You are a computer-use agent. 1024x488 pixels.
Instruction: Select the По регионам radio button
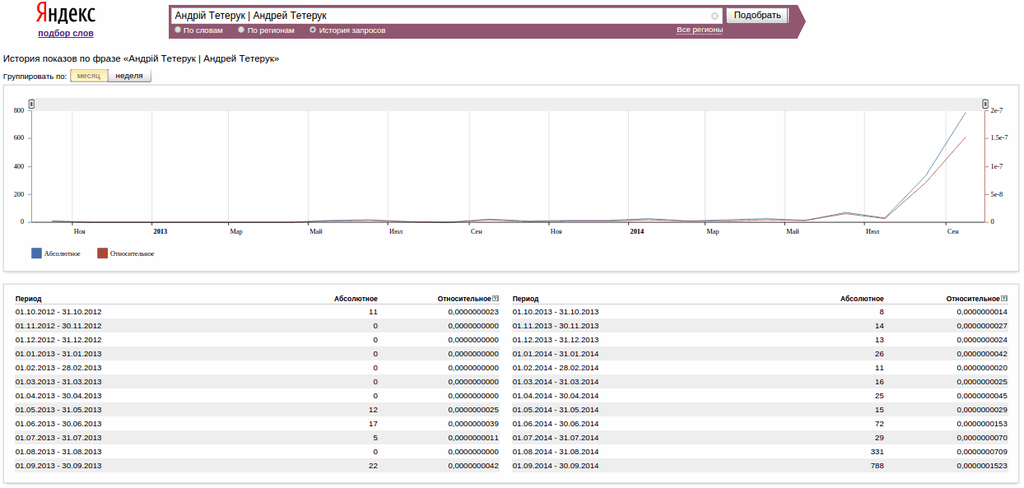click(x=242, y=30)
